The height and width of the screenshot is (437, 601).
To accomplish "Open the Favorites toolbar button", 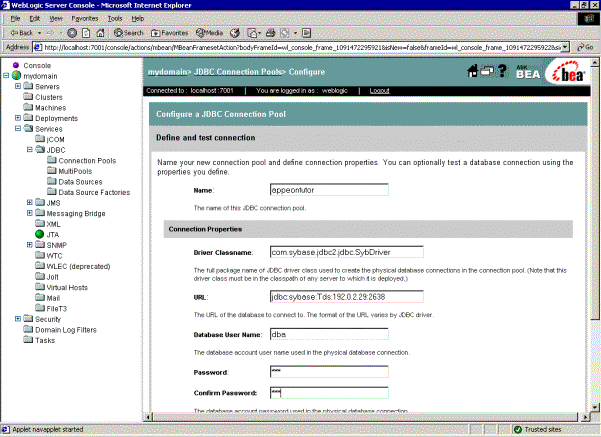I will tap(173, 32).
